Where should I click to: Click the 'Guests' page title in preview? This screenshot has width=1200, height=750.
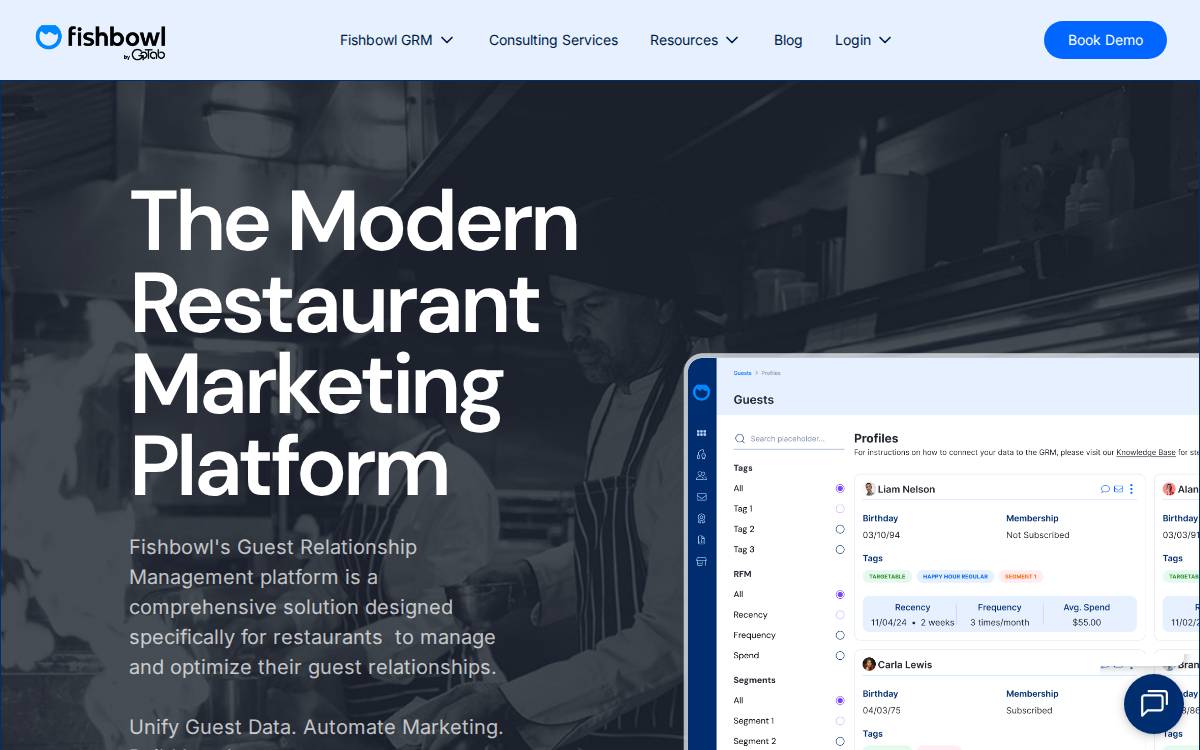[753, 399]
